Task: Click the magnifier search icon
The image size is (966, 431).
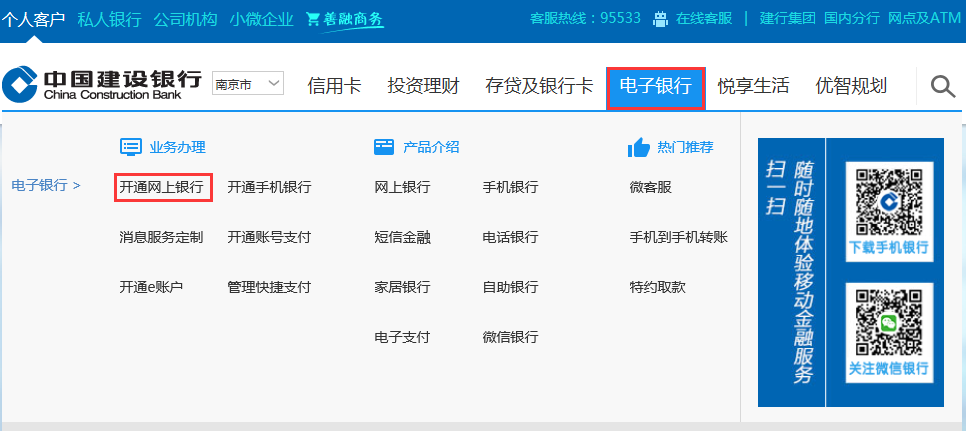Action: coord(942,87)
